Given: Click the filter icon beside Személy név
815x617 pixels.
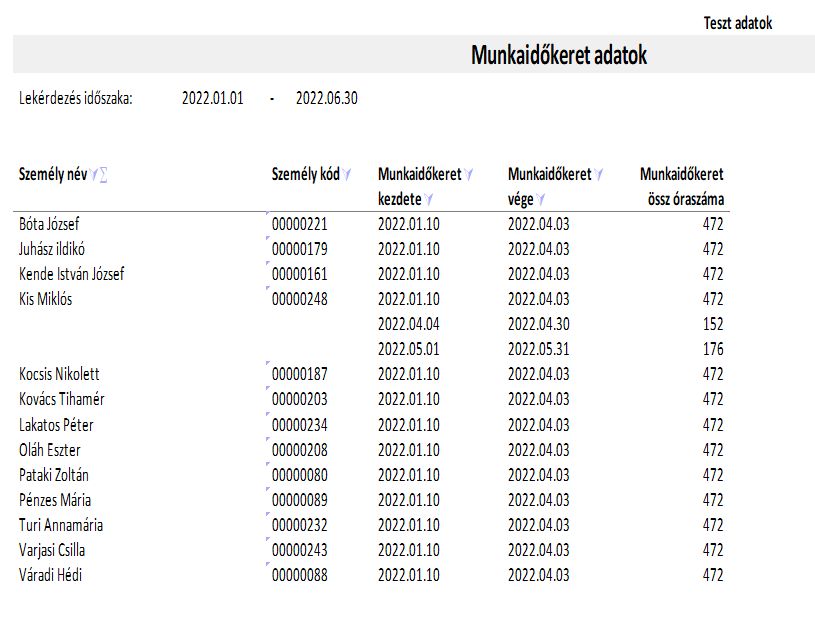Looking at the screenshot, I should [93, 175].
